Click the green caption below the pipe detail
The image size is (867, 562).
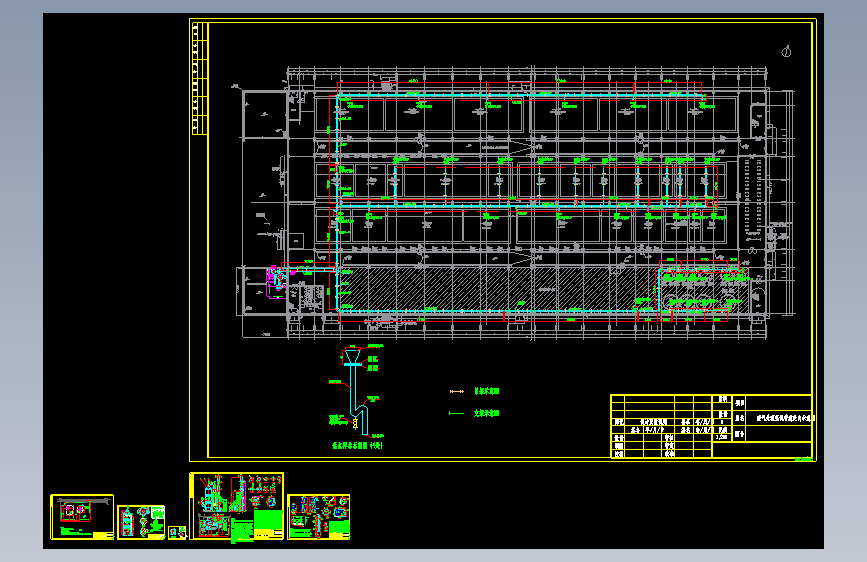click(357, 445)
